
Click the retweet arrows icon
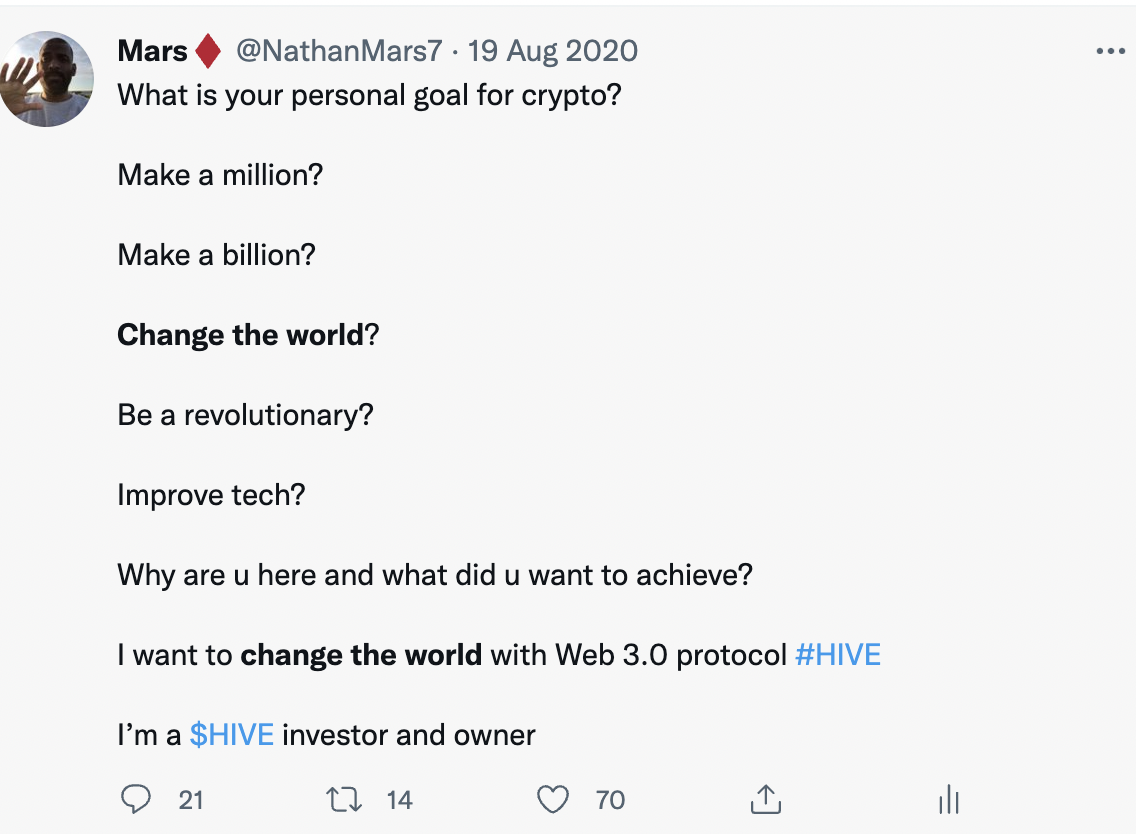click(343, 800)
